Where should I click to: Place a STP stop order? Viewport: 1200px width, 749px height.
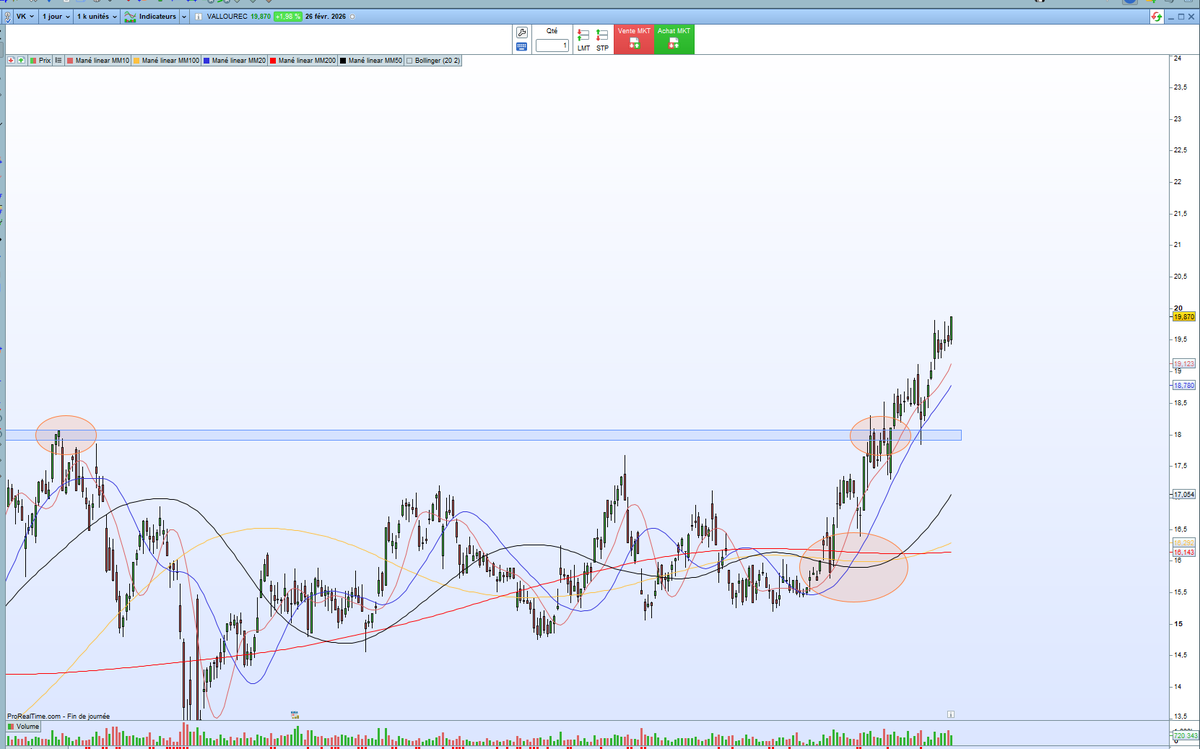[x=603, y=41]
